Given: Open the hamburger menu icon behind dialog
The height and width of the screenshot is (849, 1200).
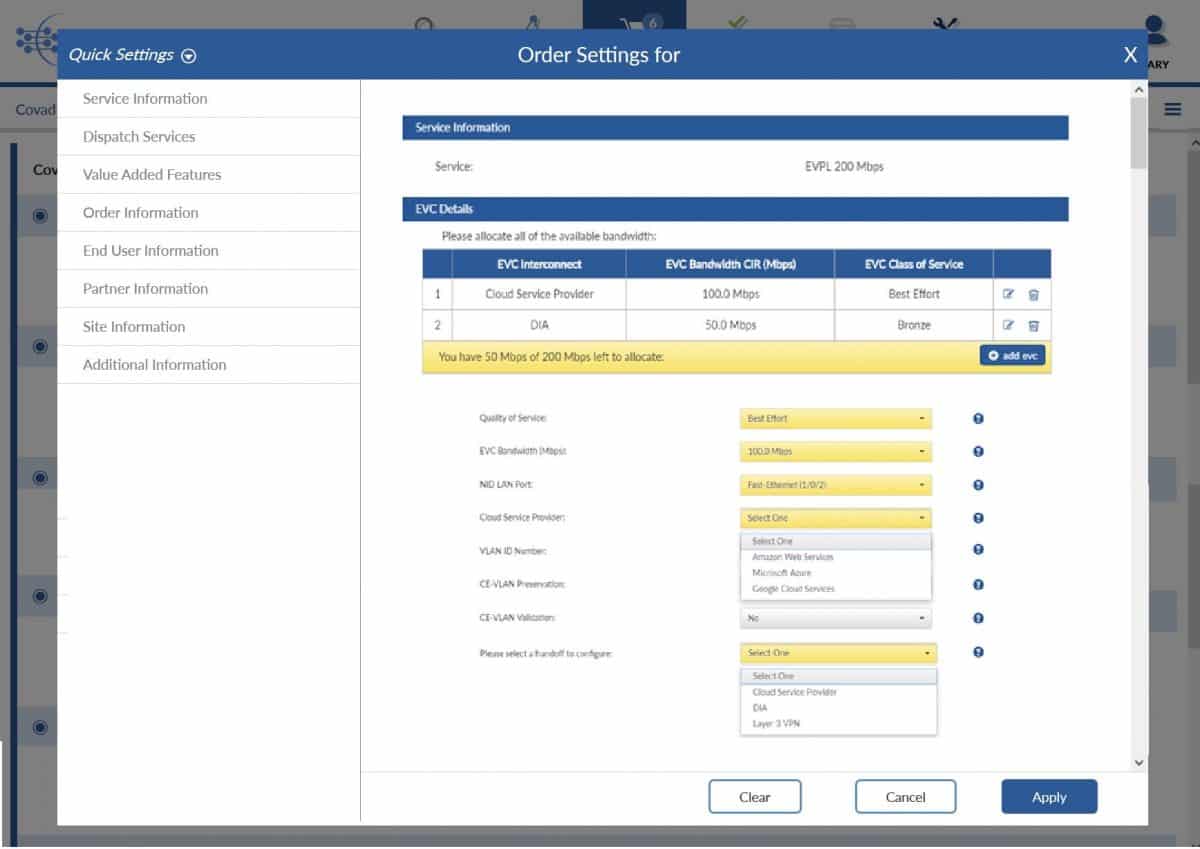Looking at the screenshot, I should (x=1172, y=109).
